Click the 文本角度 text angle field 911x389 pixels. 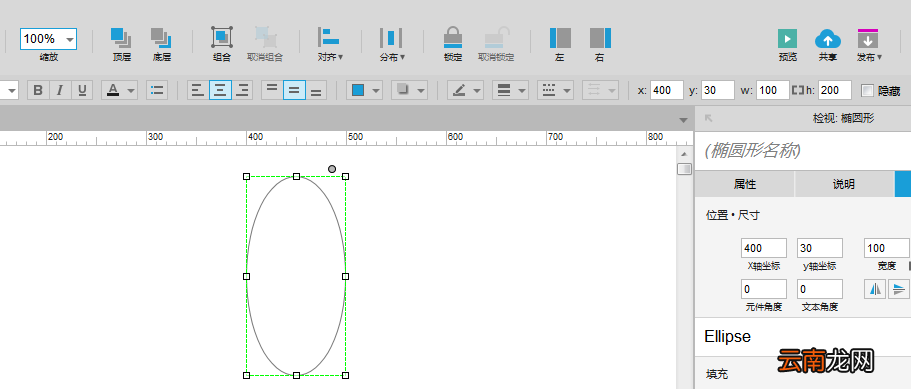(820, 289)
